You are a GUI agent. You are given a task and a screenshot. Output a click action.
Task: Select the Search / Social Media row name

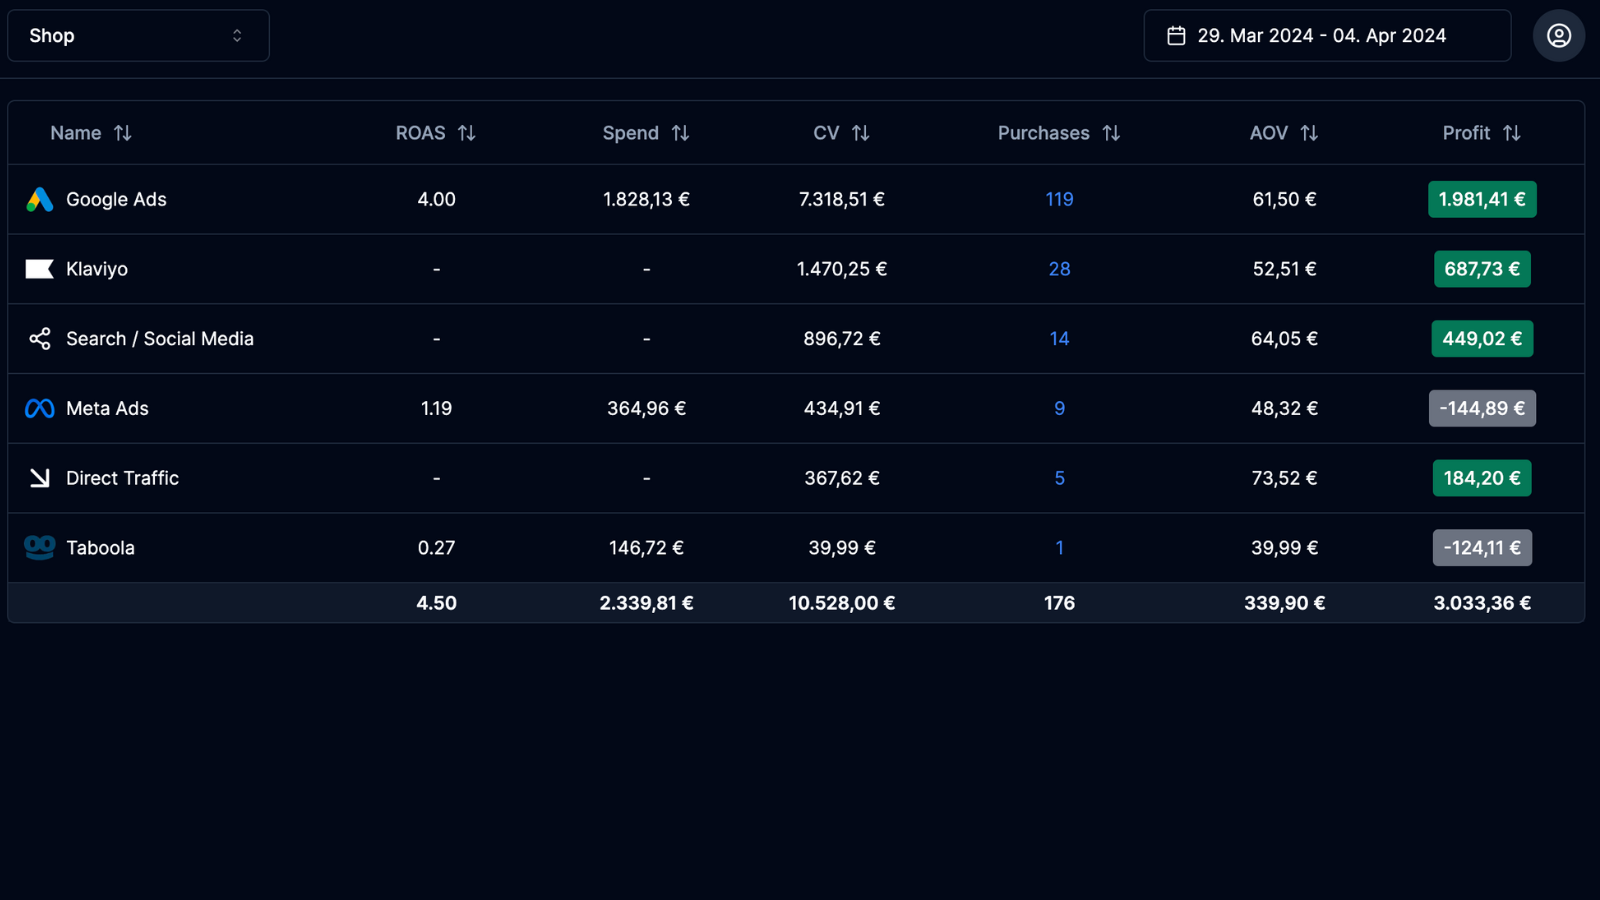point(160,339)
